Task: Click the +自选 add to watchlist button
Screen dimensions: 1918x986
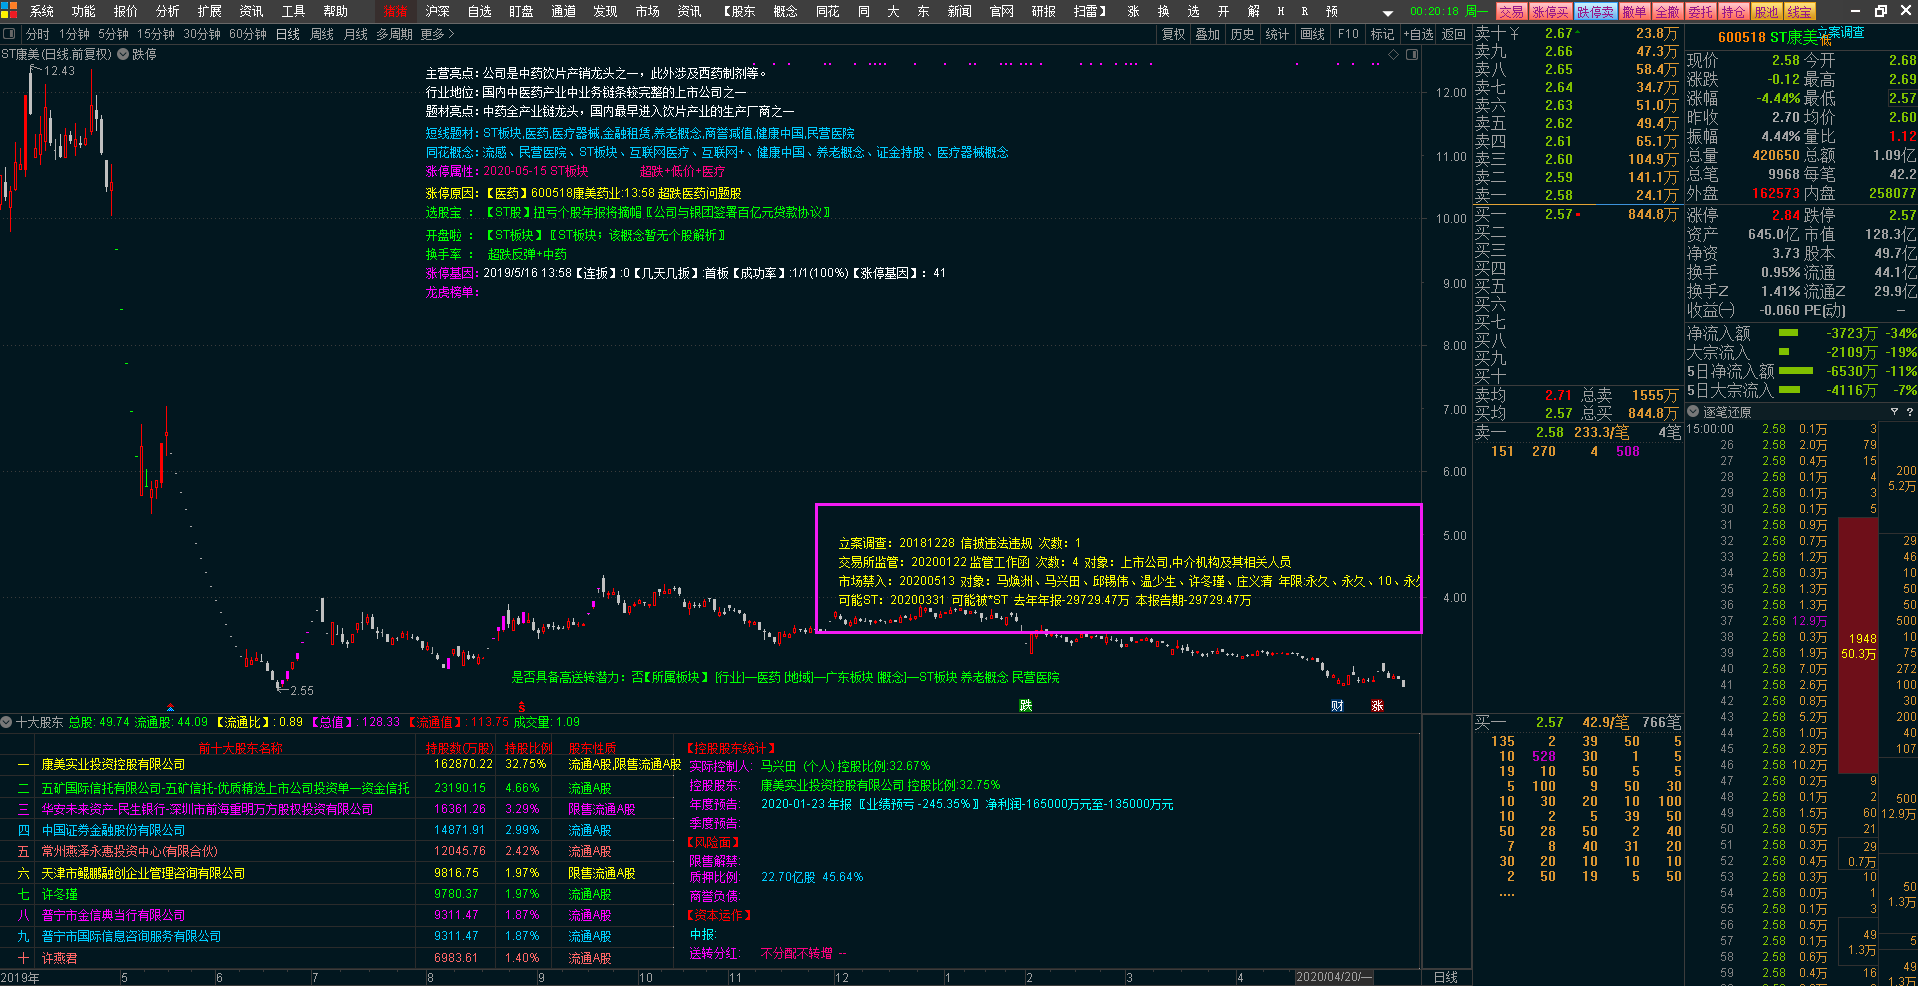Action: click(x=1418, y=34)
